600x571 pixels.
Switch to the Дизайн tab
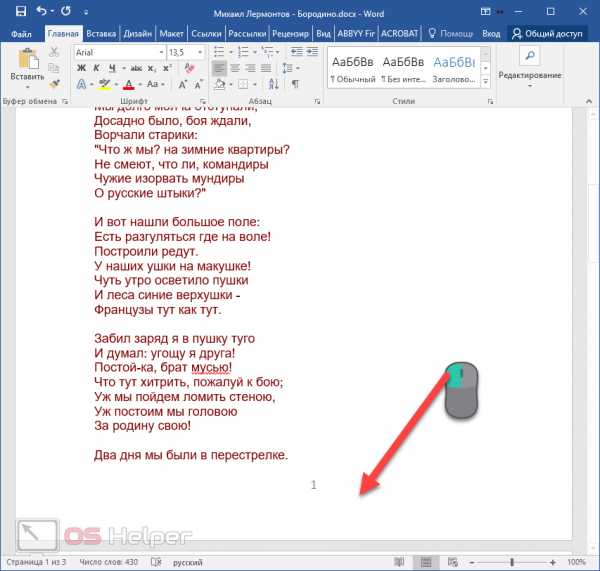click(x=138, y=34)
